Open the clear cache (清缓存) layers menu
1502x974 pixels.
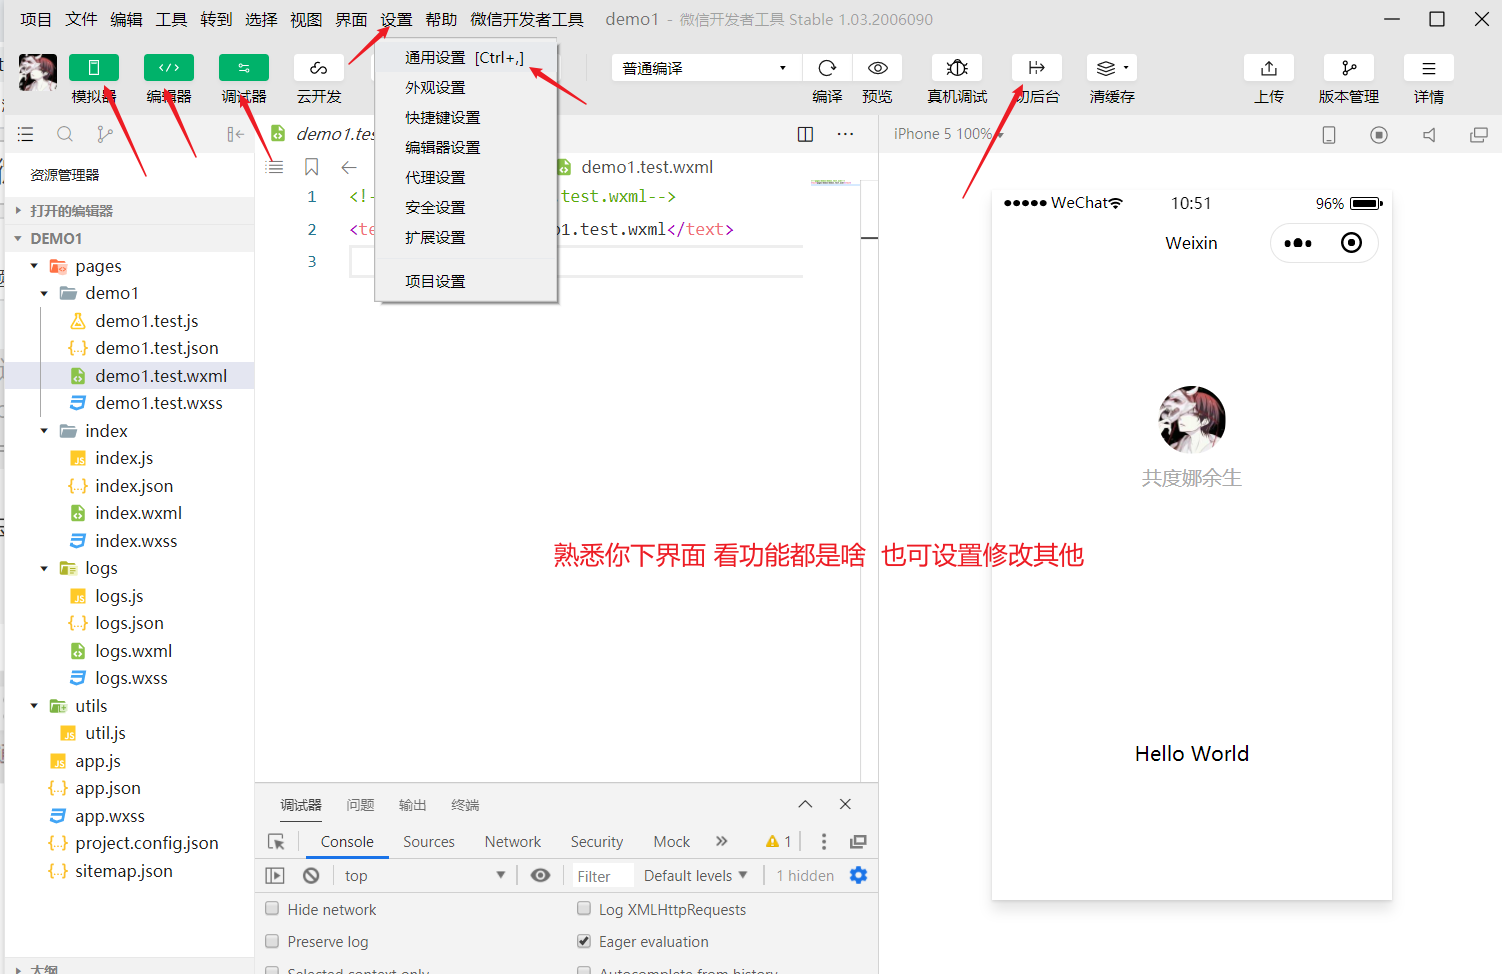point(1112,68)
